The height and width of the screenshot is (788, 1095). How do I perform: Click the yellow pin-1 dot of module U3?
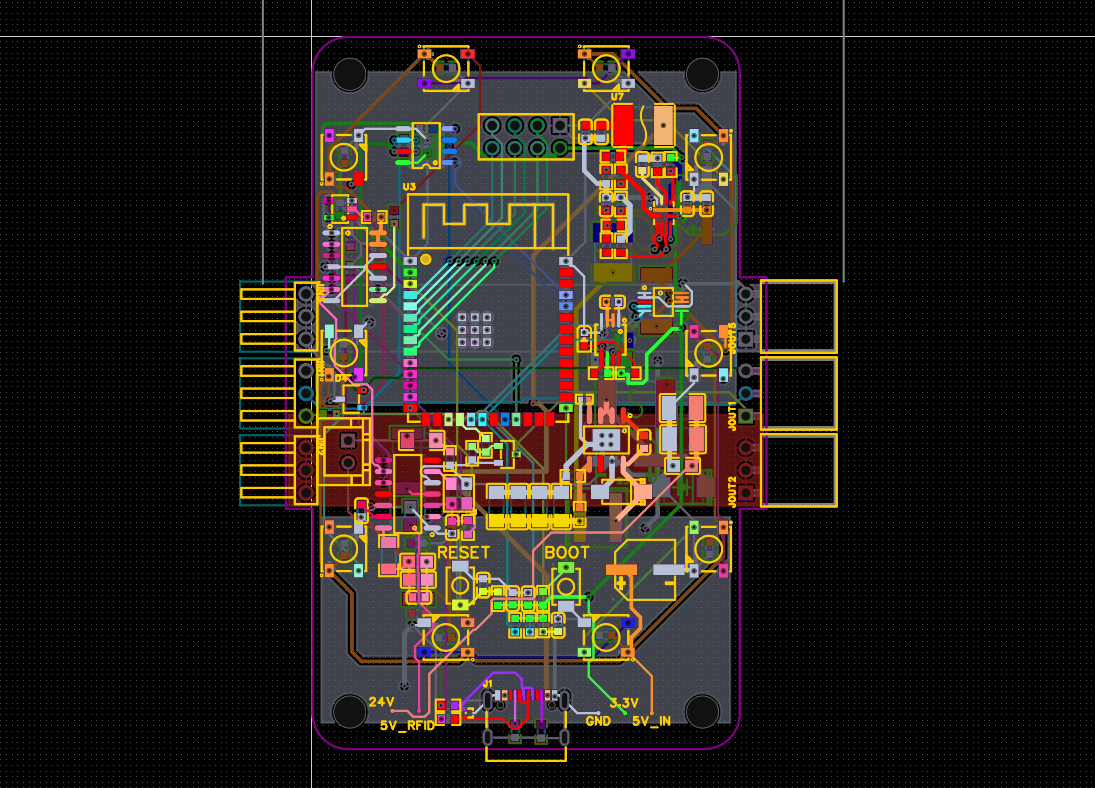point(426,260)
